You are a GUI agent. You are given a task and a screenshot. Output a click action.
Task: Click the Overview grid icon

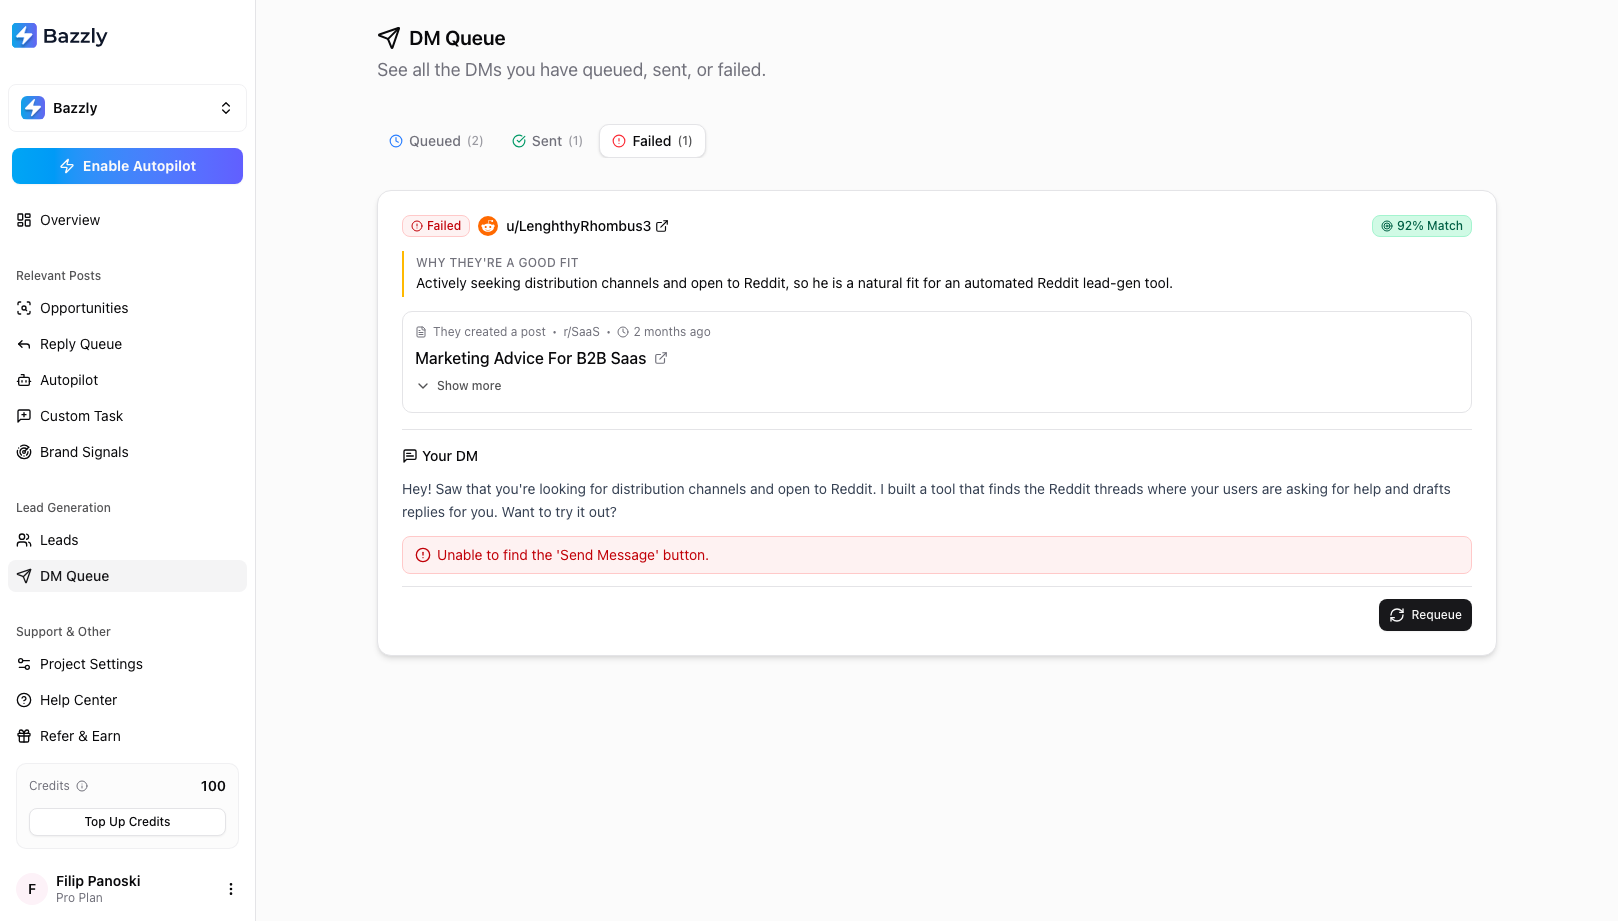point(24,220)
